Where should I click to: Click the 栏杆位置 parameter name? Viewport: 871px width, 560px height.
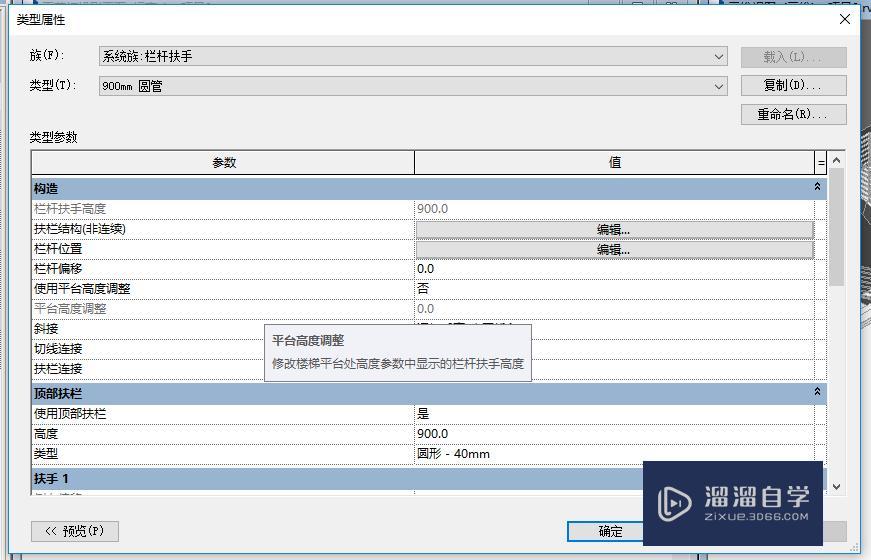[58, 249]
